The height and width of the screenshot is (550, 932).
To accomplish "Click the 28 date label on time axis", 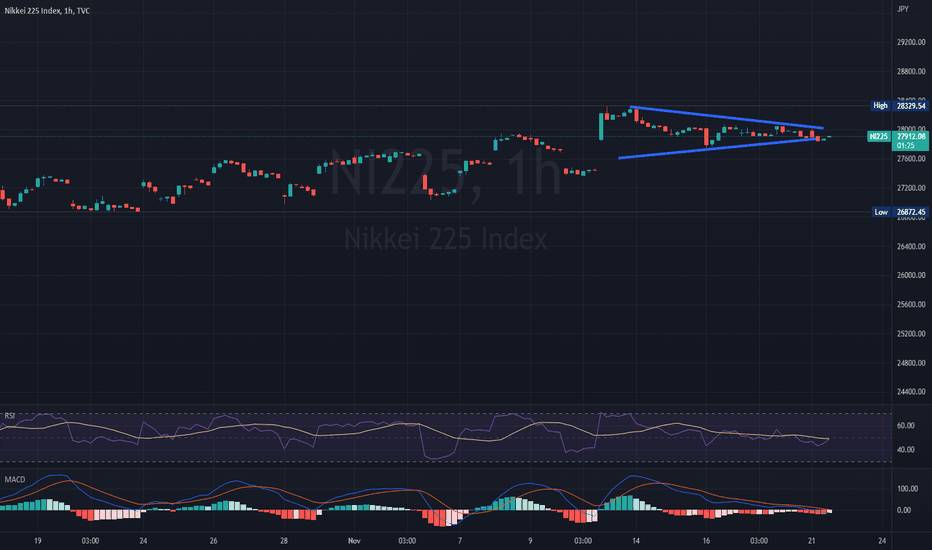I will click(284, 540).
